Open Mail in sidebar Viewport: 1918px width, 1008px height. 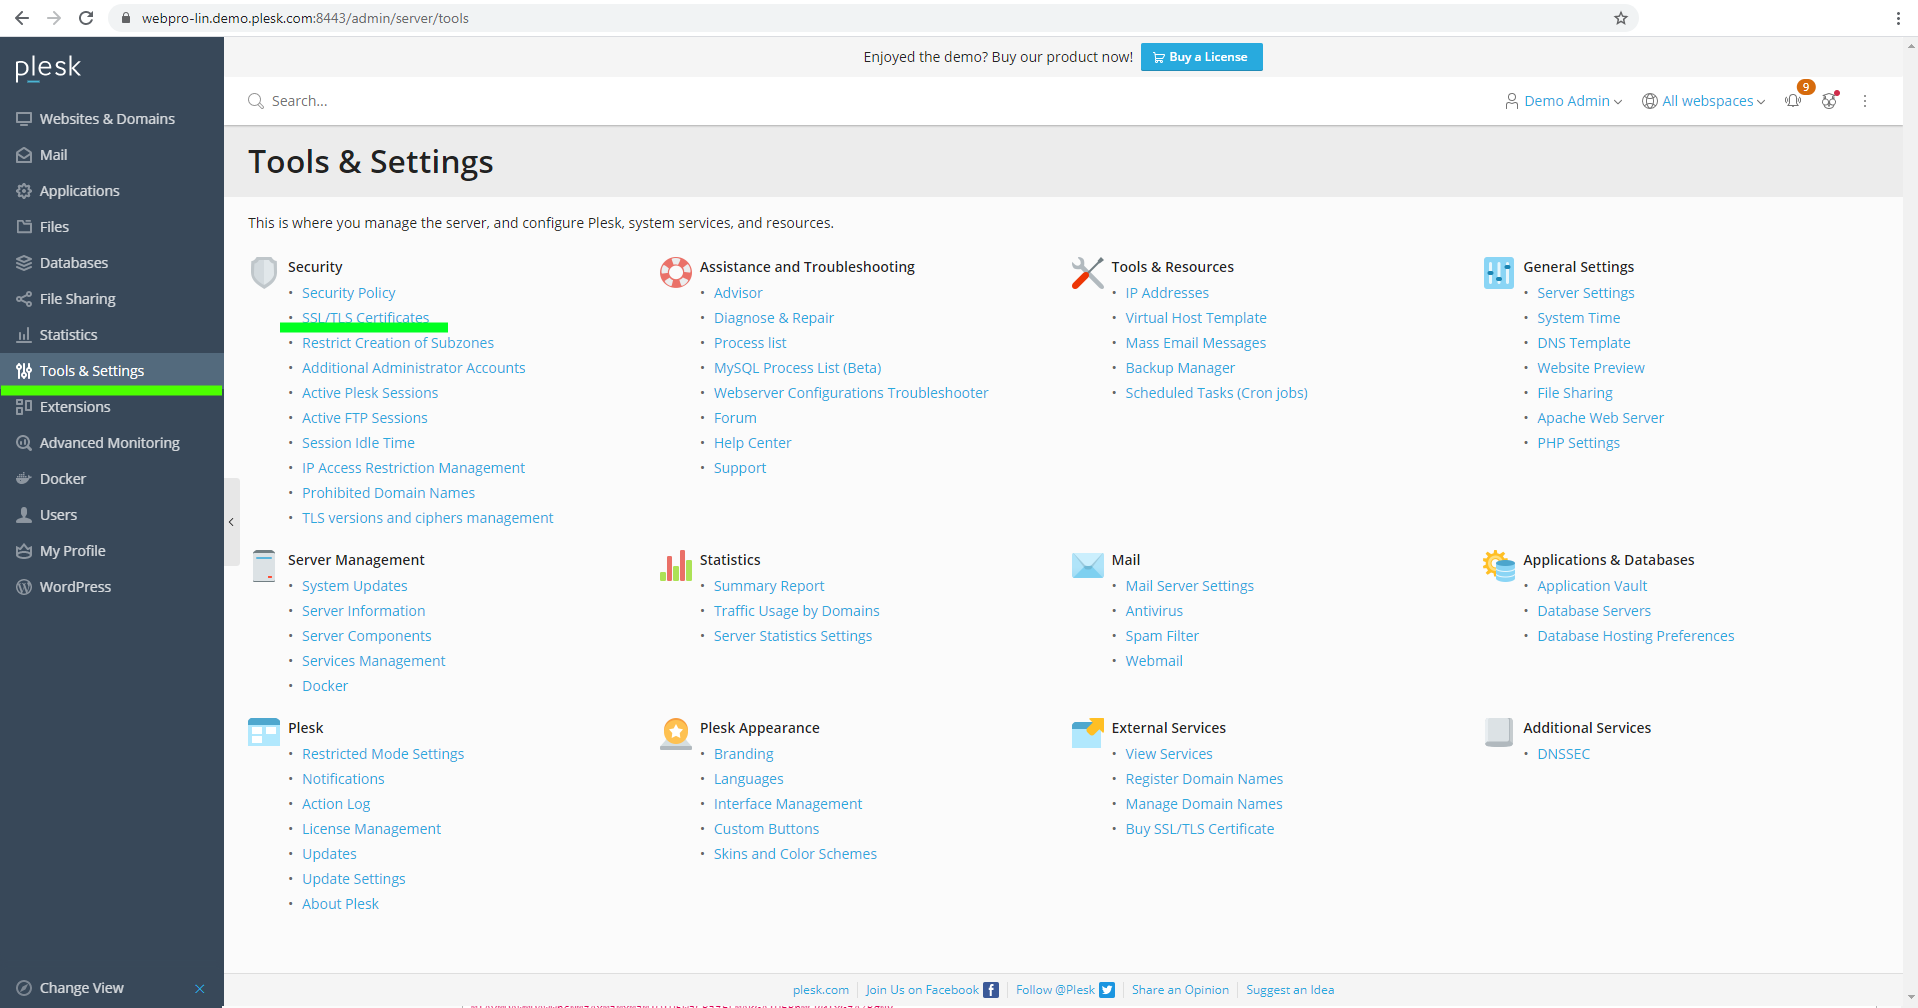(112, 155)
